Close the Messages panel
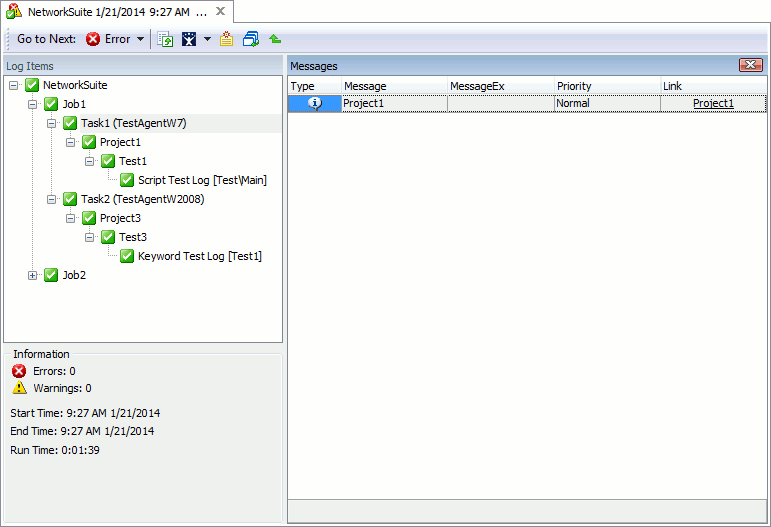This screenshot has width=771, height=527. click(751, 65)
